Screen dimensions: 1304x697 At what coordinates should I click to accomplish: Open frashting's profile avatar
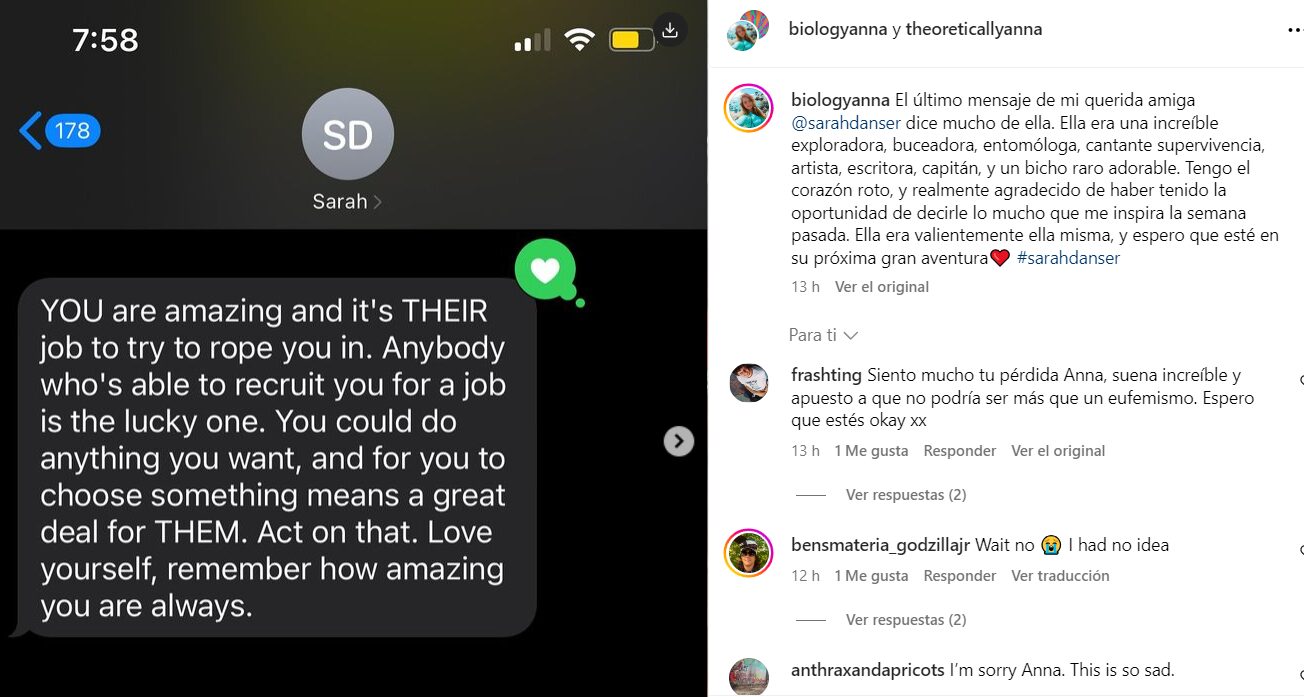(749, 383)
